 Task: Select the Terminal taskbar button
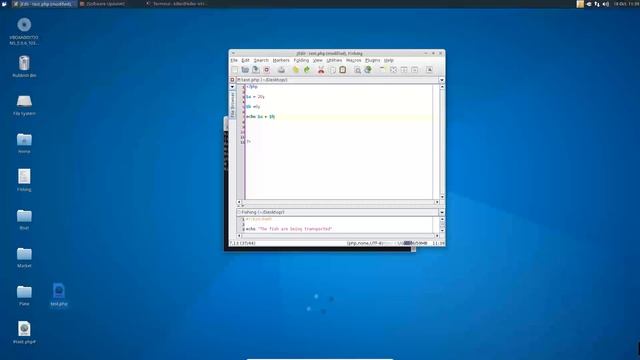point(176,4)
